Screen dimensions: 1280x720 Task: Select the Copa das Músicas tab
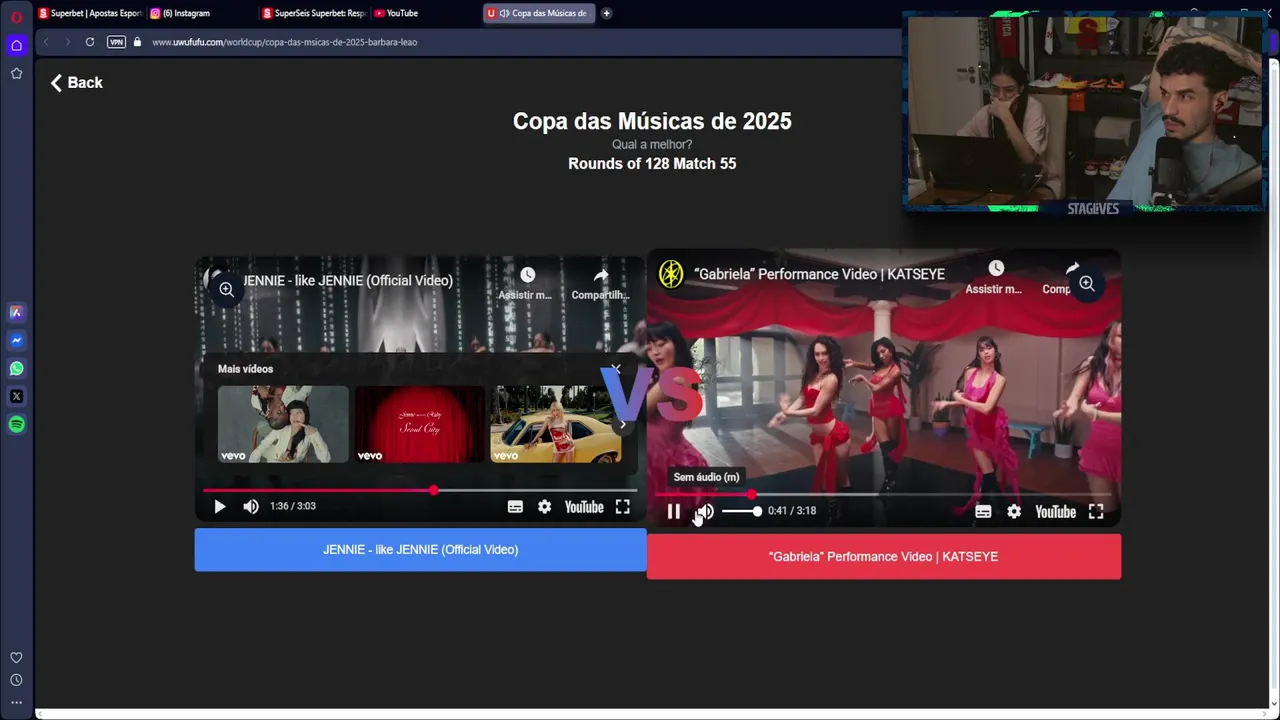coord(538,13)
